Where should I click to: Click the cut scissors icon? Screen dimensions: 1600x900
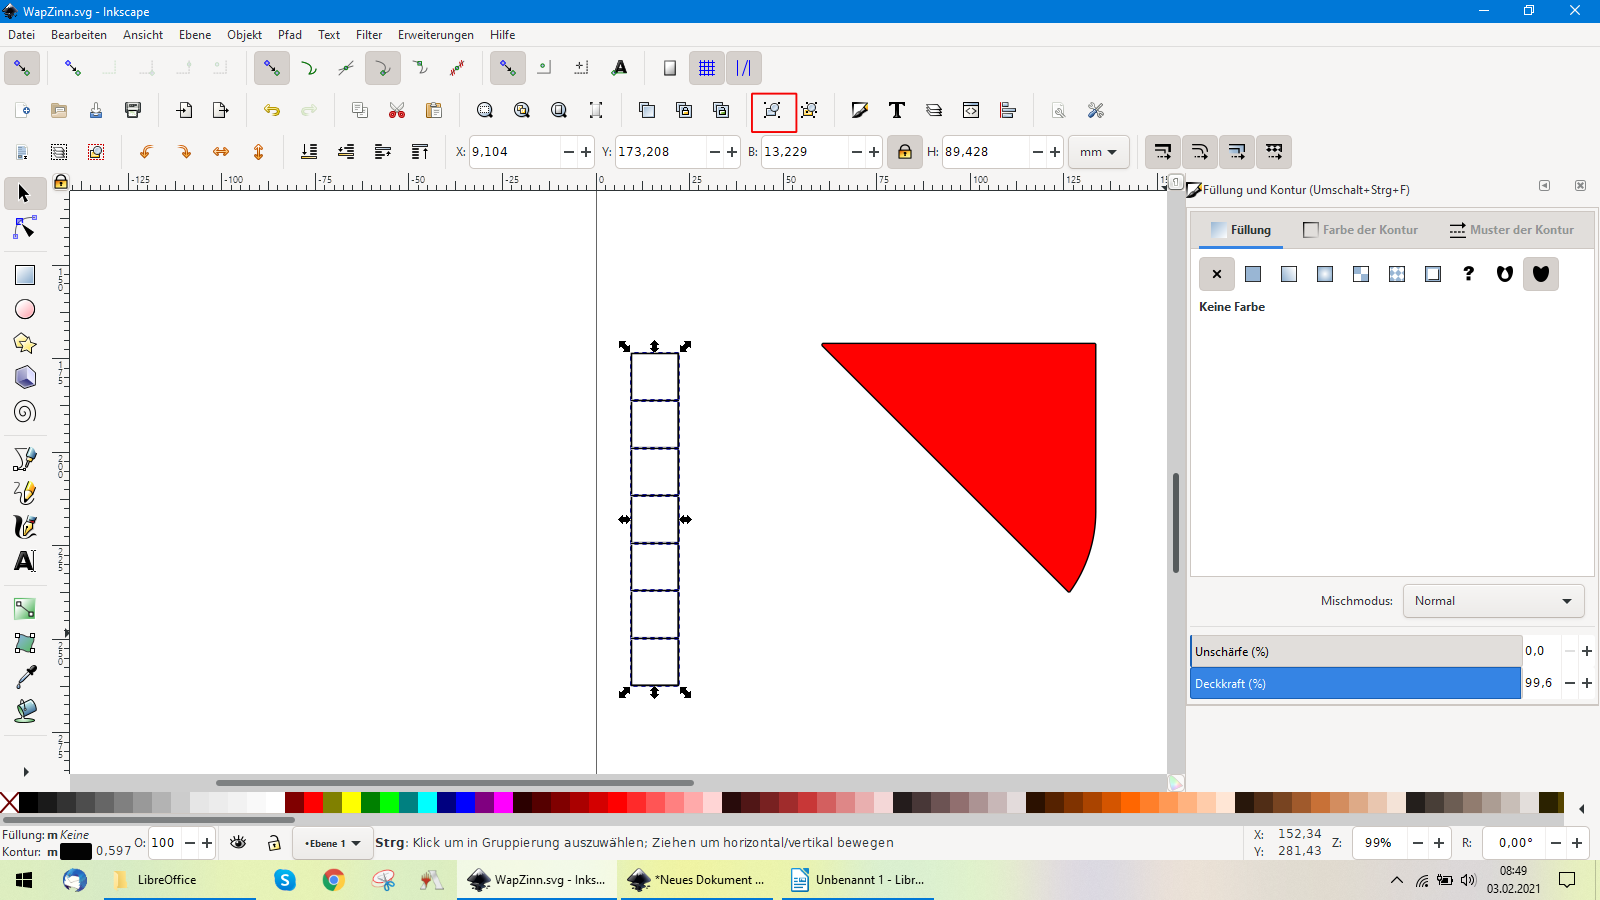(x=397, y=110)
